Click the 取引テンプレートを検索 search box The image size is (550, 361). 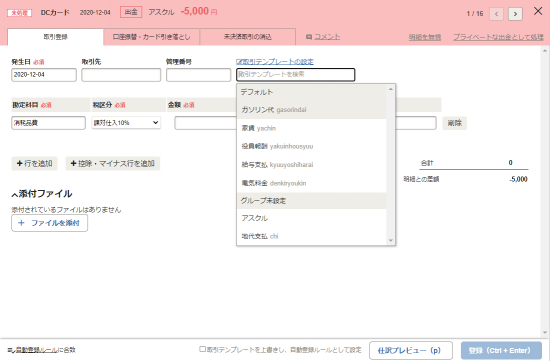pyautogui.click(x=296, y=75)
